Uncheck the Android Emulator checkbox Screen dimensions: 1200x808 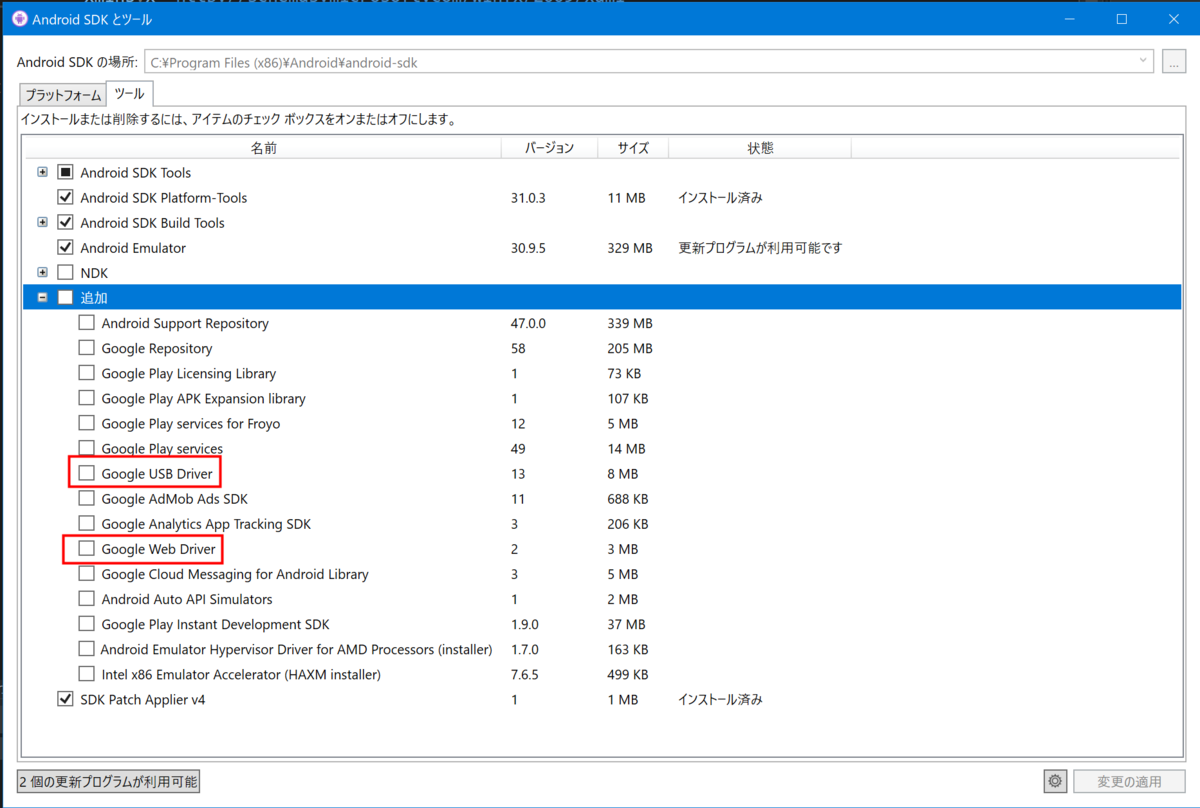(x=66, y=247)
